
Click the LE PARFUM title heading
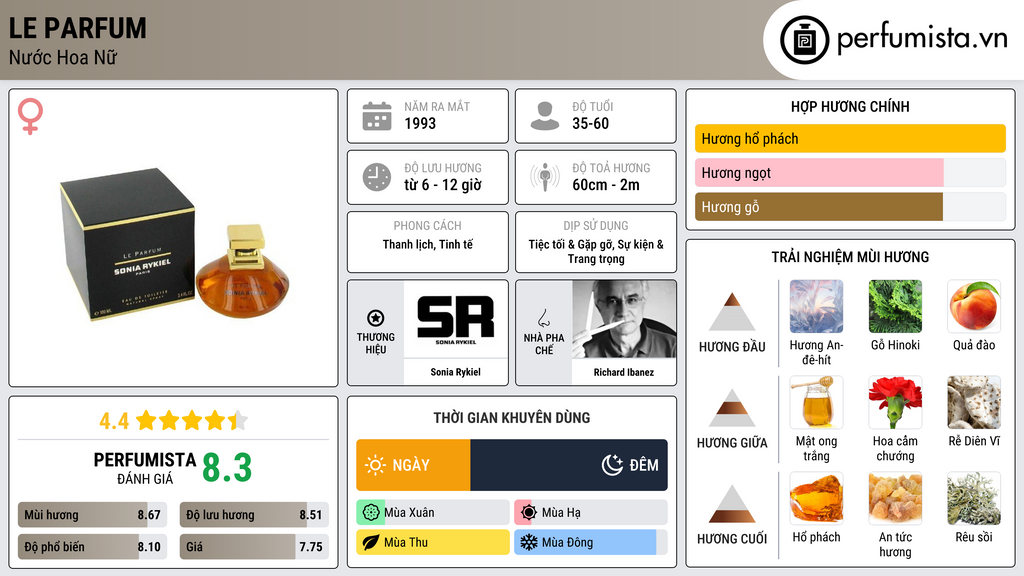78,28
